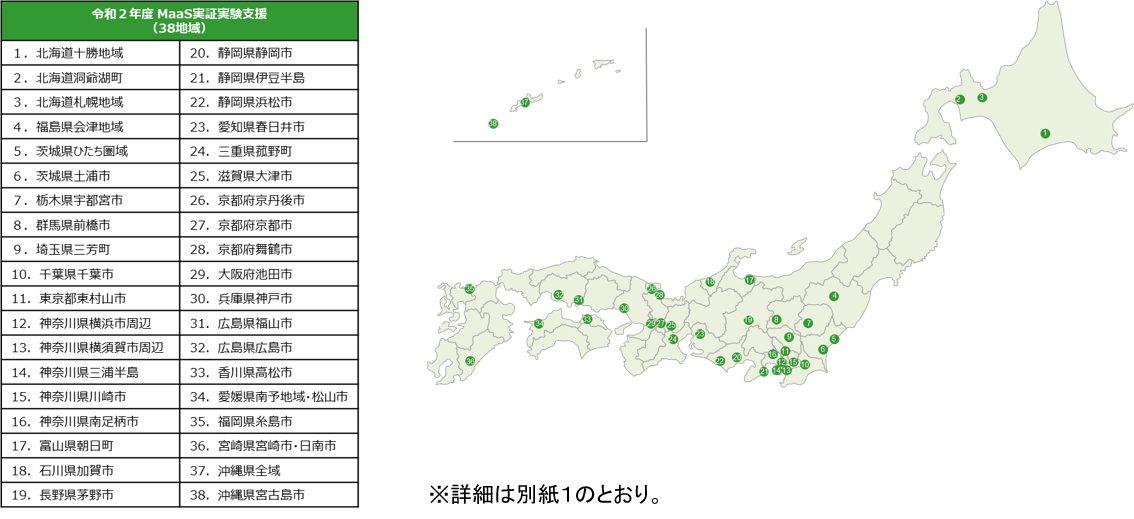1134x519 pixels.
Task: Click marker 38 in the Okinawa inset
Action: [x=493, y=124]
